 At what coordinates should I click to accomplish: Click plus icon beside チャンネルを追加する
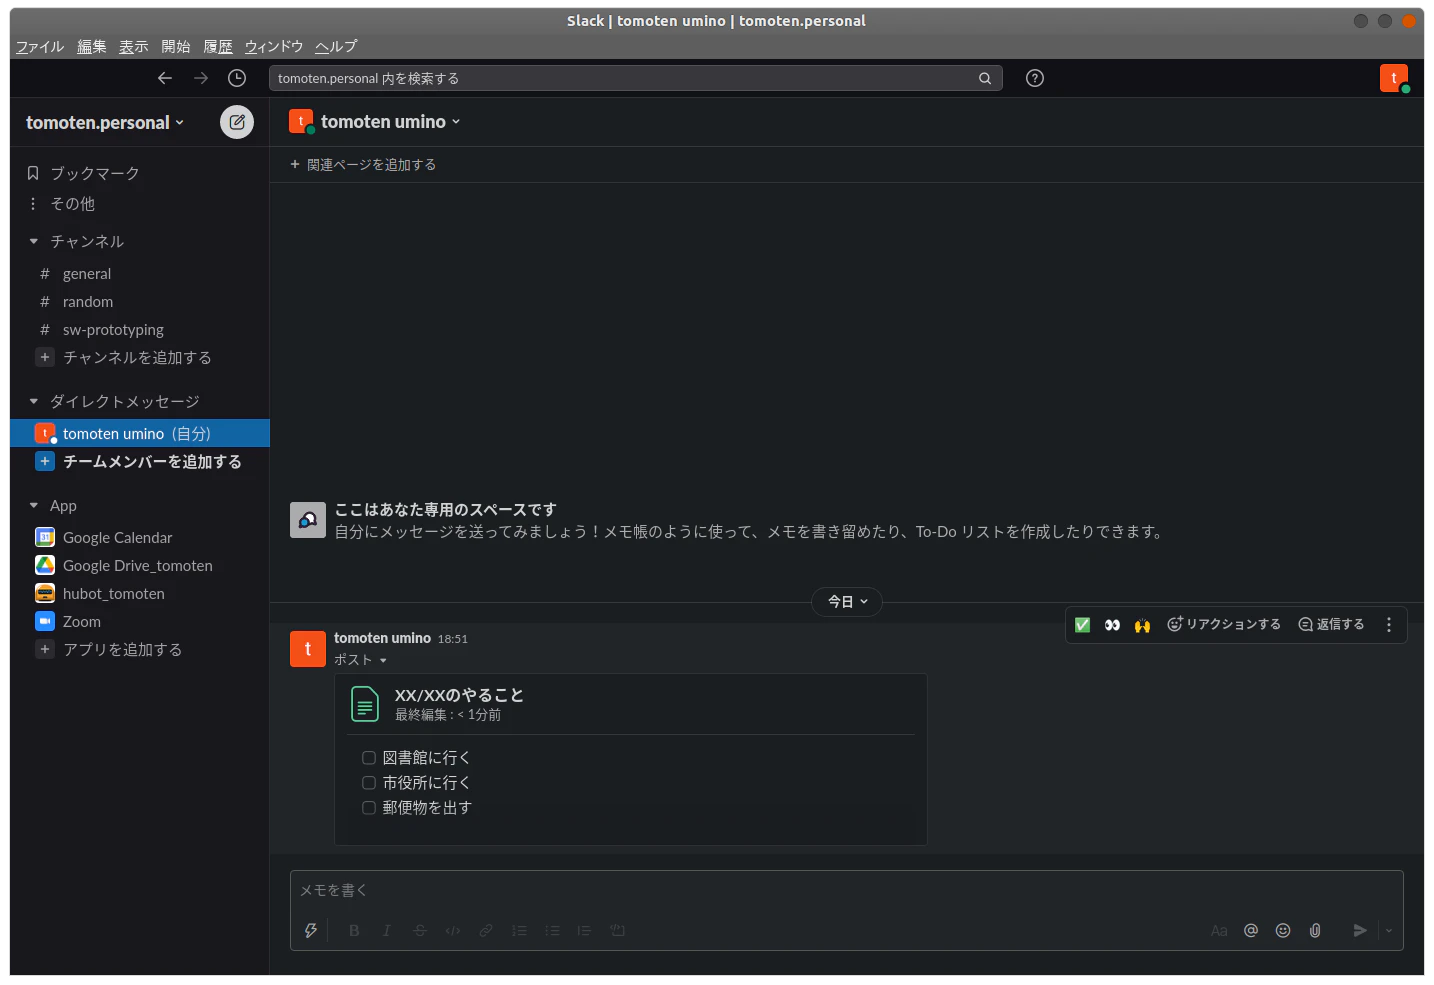pyautogui.click(x=45, y=357)
